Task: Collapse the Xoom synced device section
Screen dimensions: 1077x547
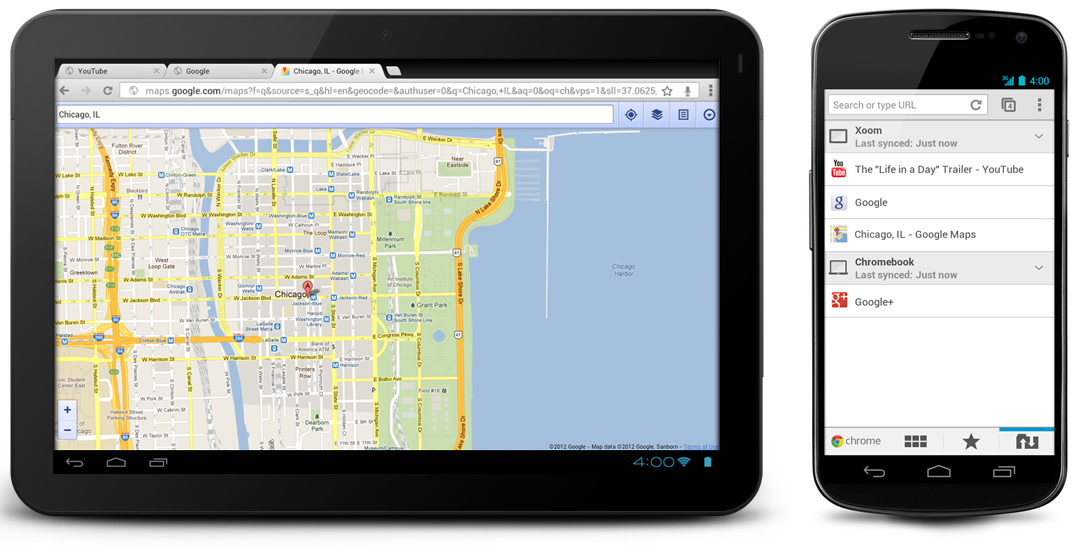Action: [1039, 137]
